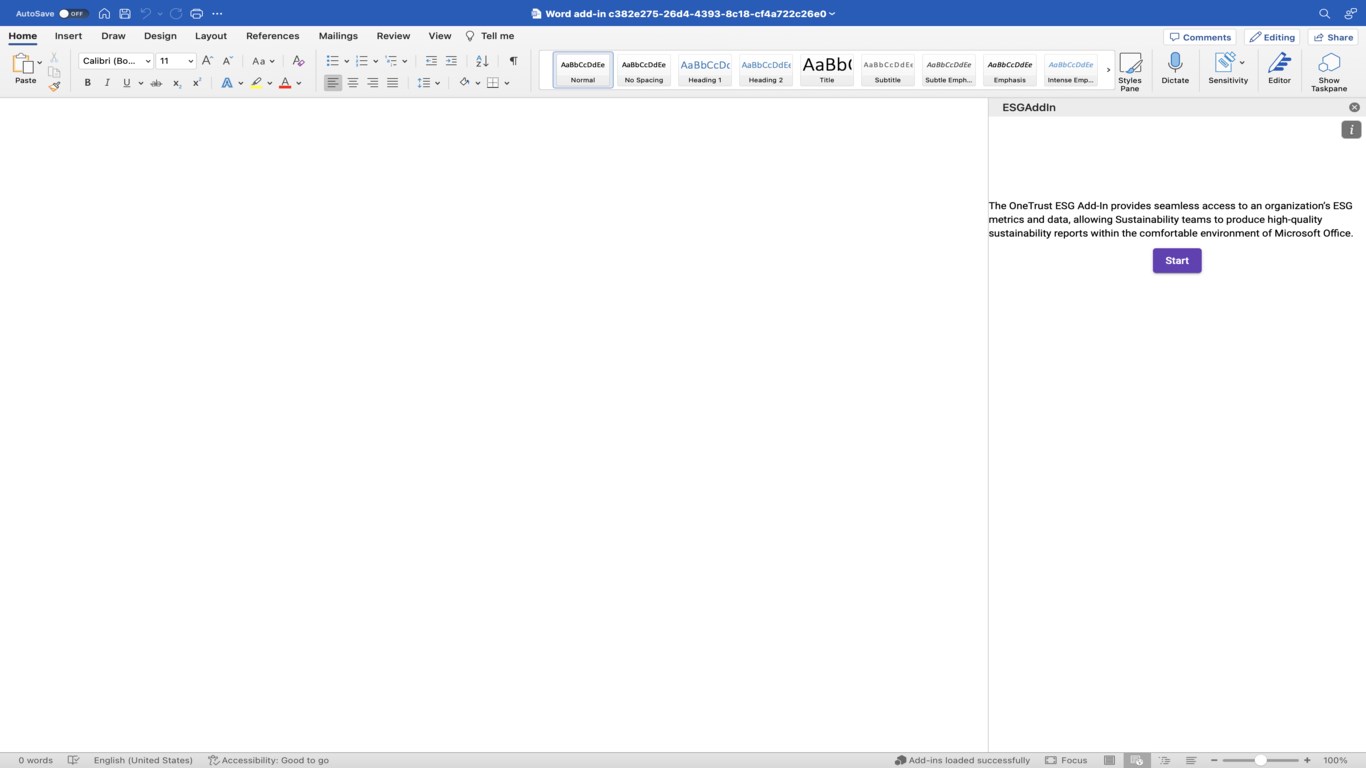The width and height of the screenshot is (1366, 768).
Task: Switch to the Layout tab
Action: tap(211, 36)
